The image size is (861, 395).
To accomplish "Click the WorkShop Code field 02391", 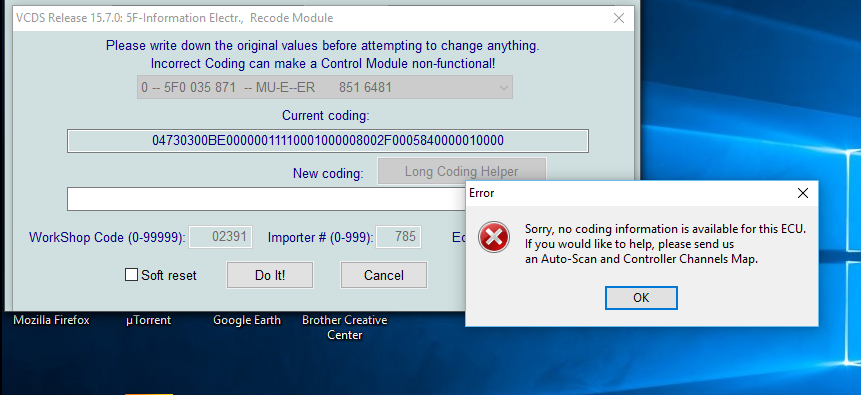I will 221,237.
